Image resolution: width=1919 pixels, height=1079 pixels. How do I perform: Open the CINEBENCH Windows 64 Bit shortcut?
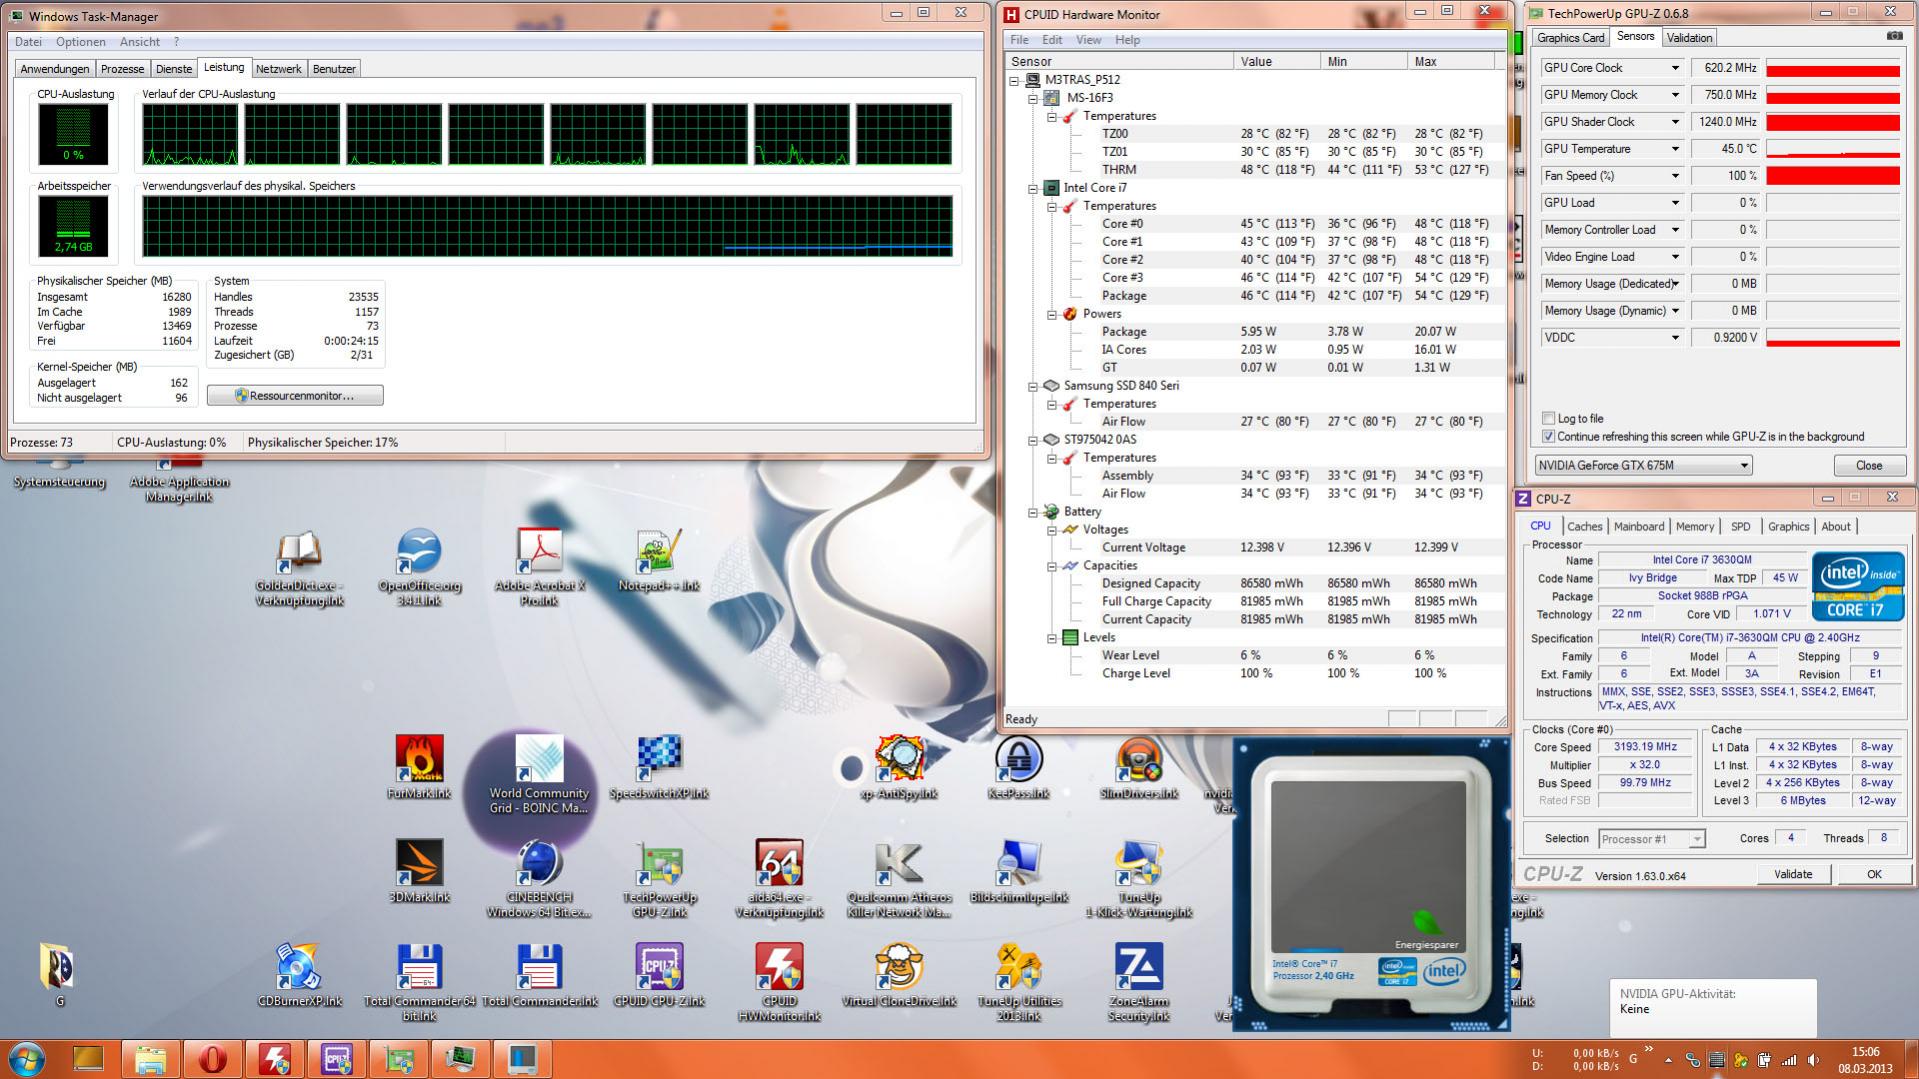(x=539, y=878)
